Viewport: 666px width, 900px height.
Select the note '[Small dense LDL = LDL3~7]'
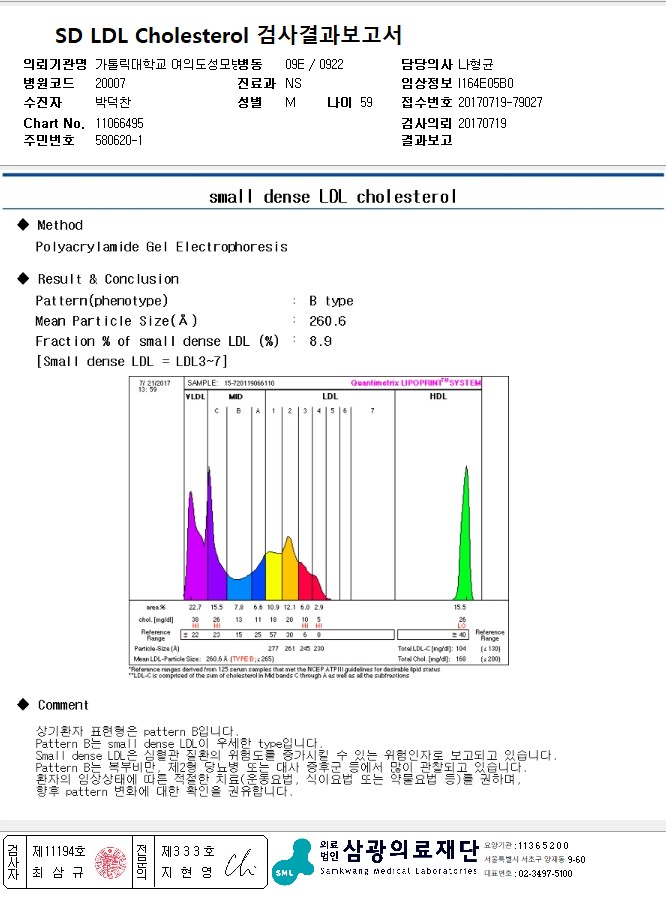[x=132, y=361]
